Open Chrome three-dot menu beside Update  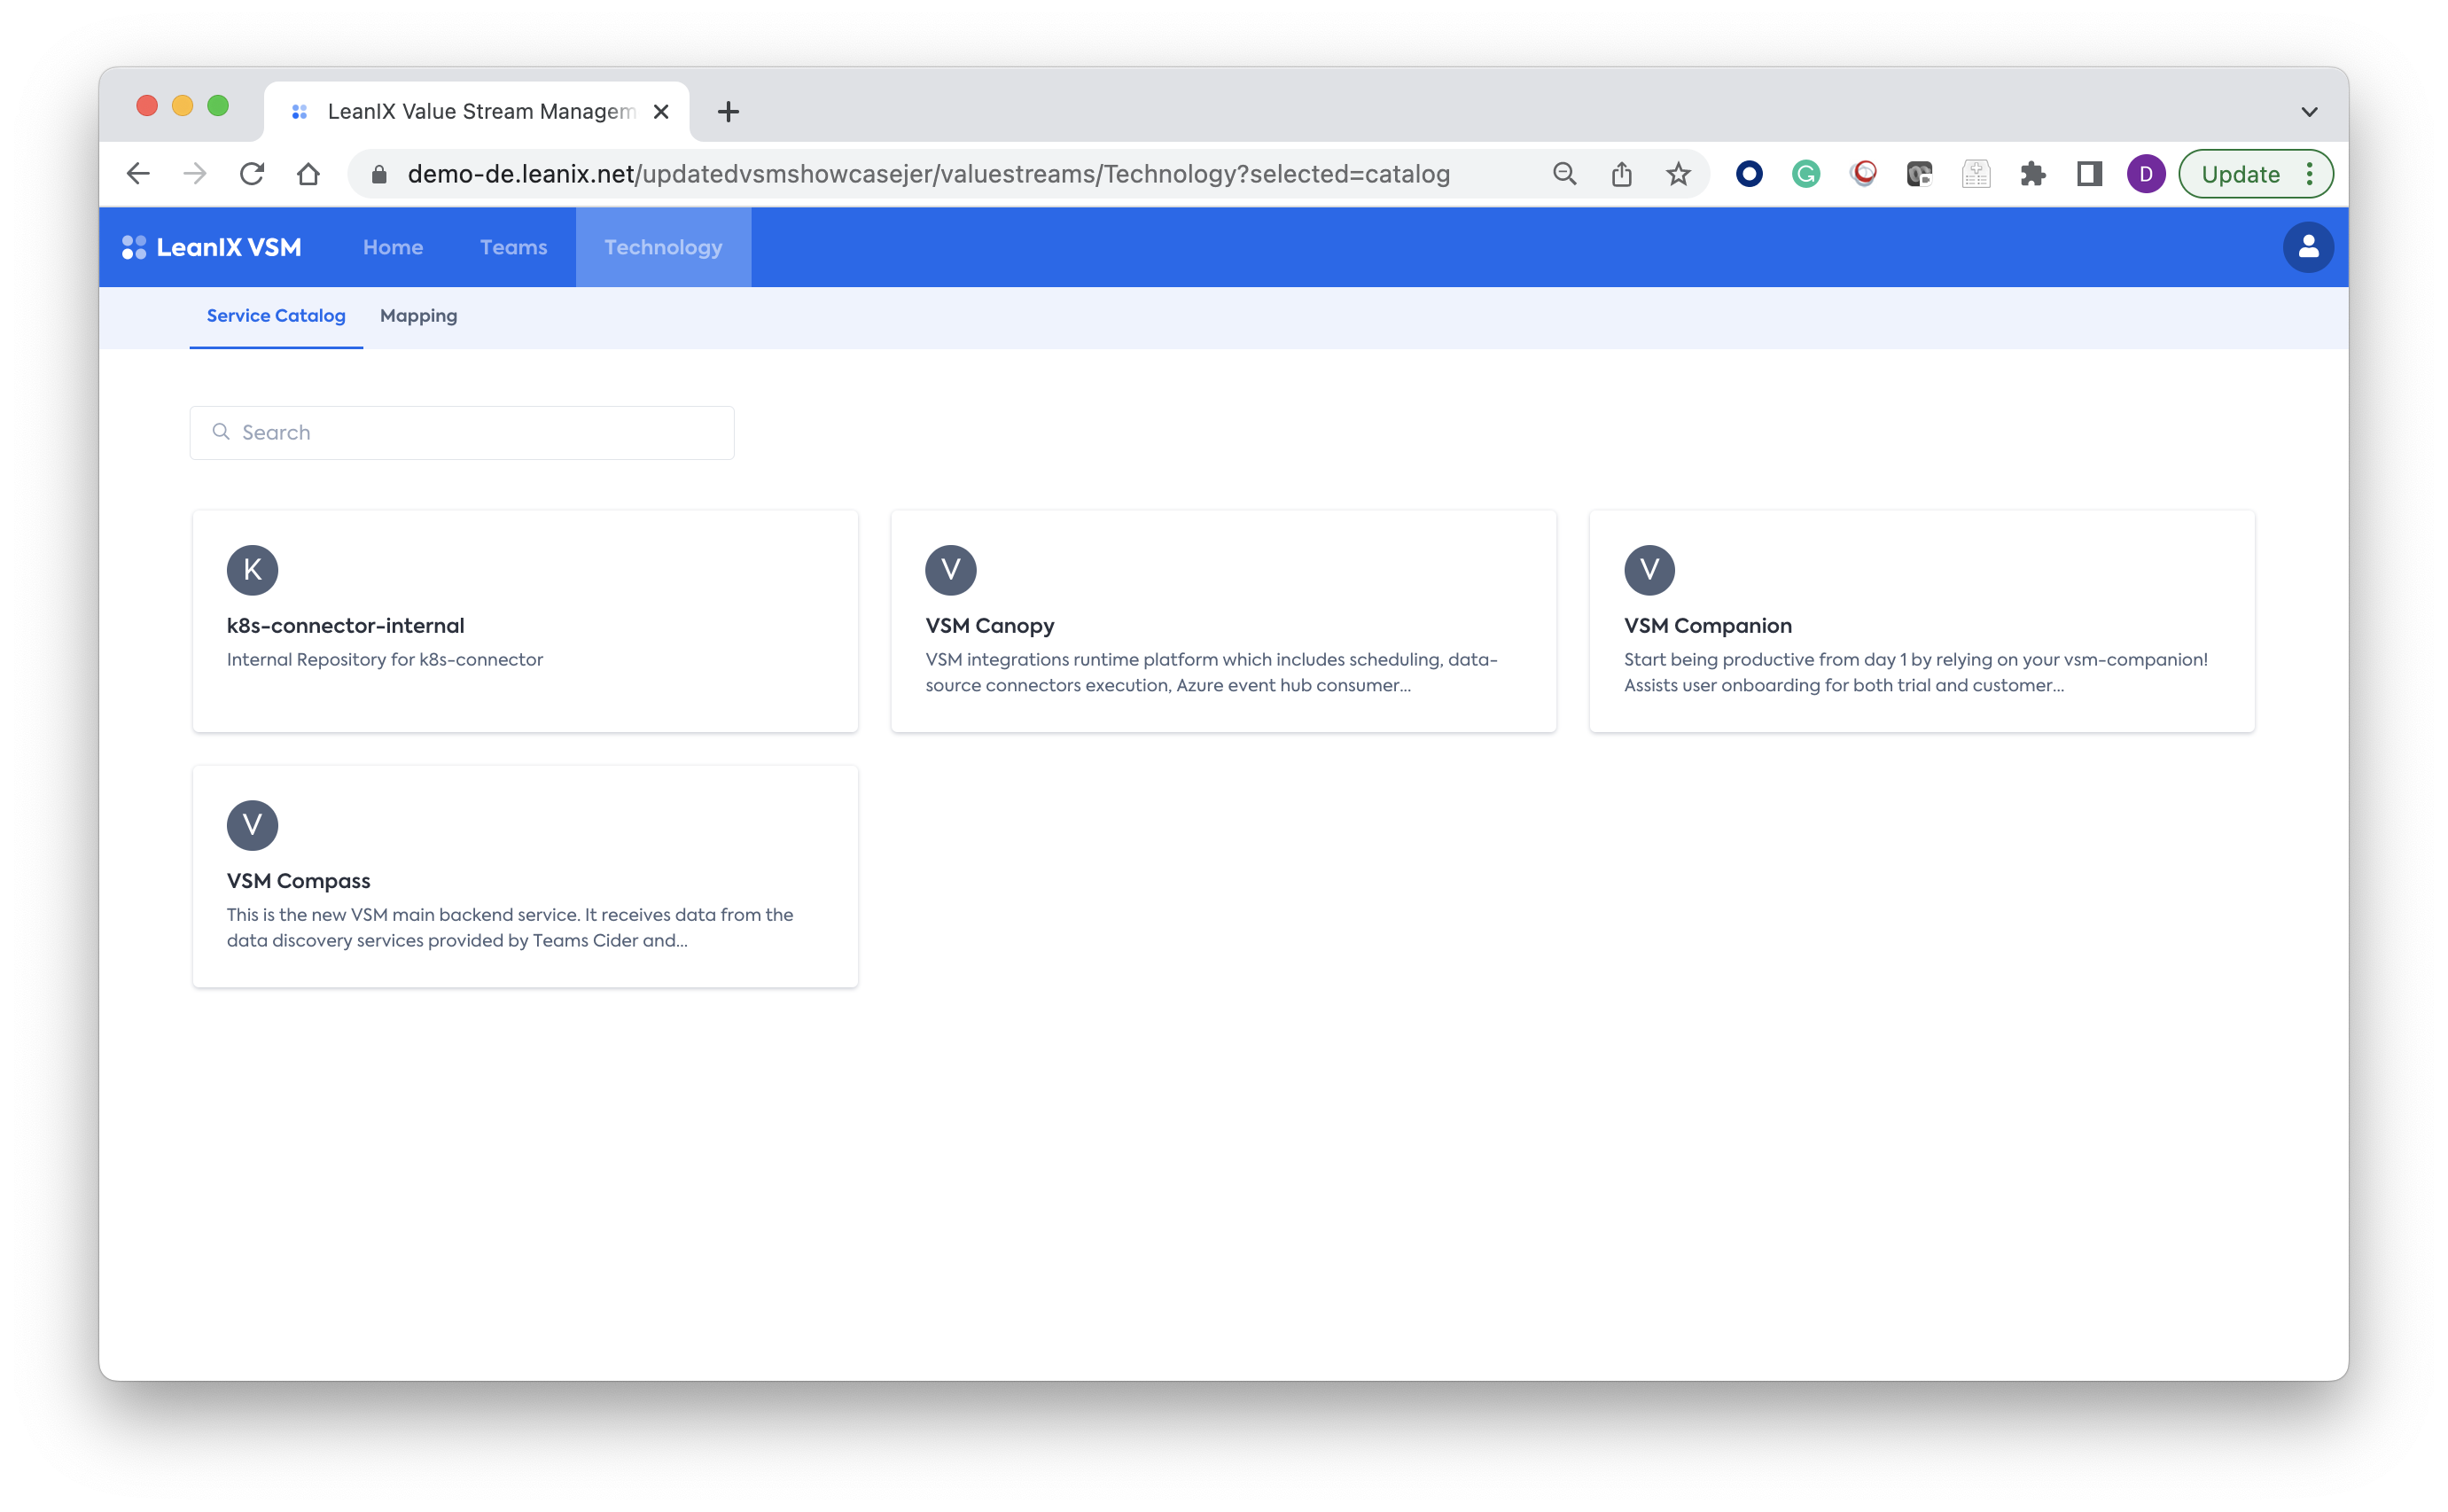tap(2310, 174)
